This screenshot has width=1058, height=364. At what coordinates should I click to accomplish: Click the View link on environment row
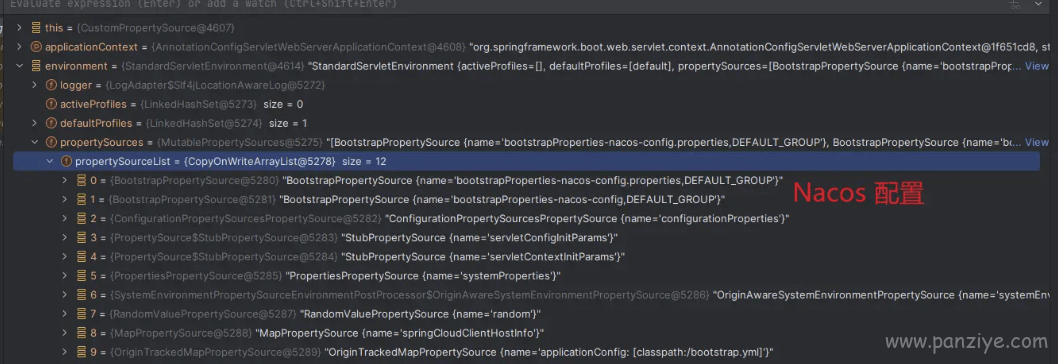(x=1036, y=66)
